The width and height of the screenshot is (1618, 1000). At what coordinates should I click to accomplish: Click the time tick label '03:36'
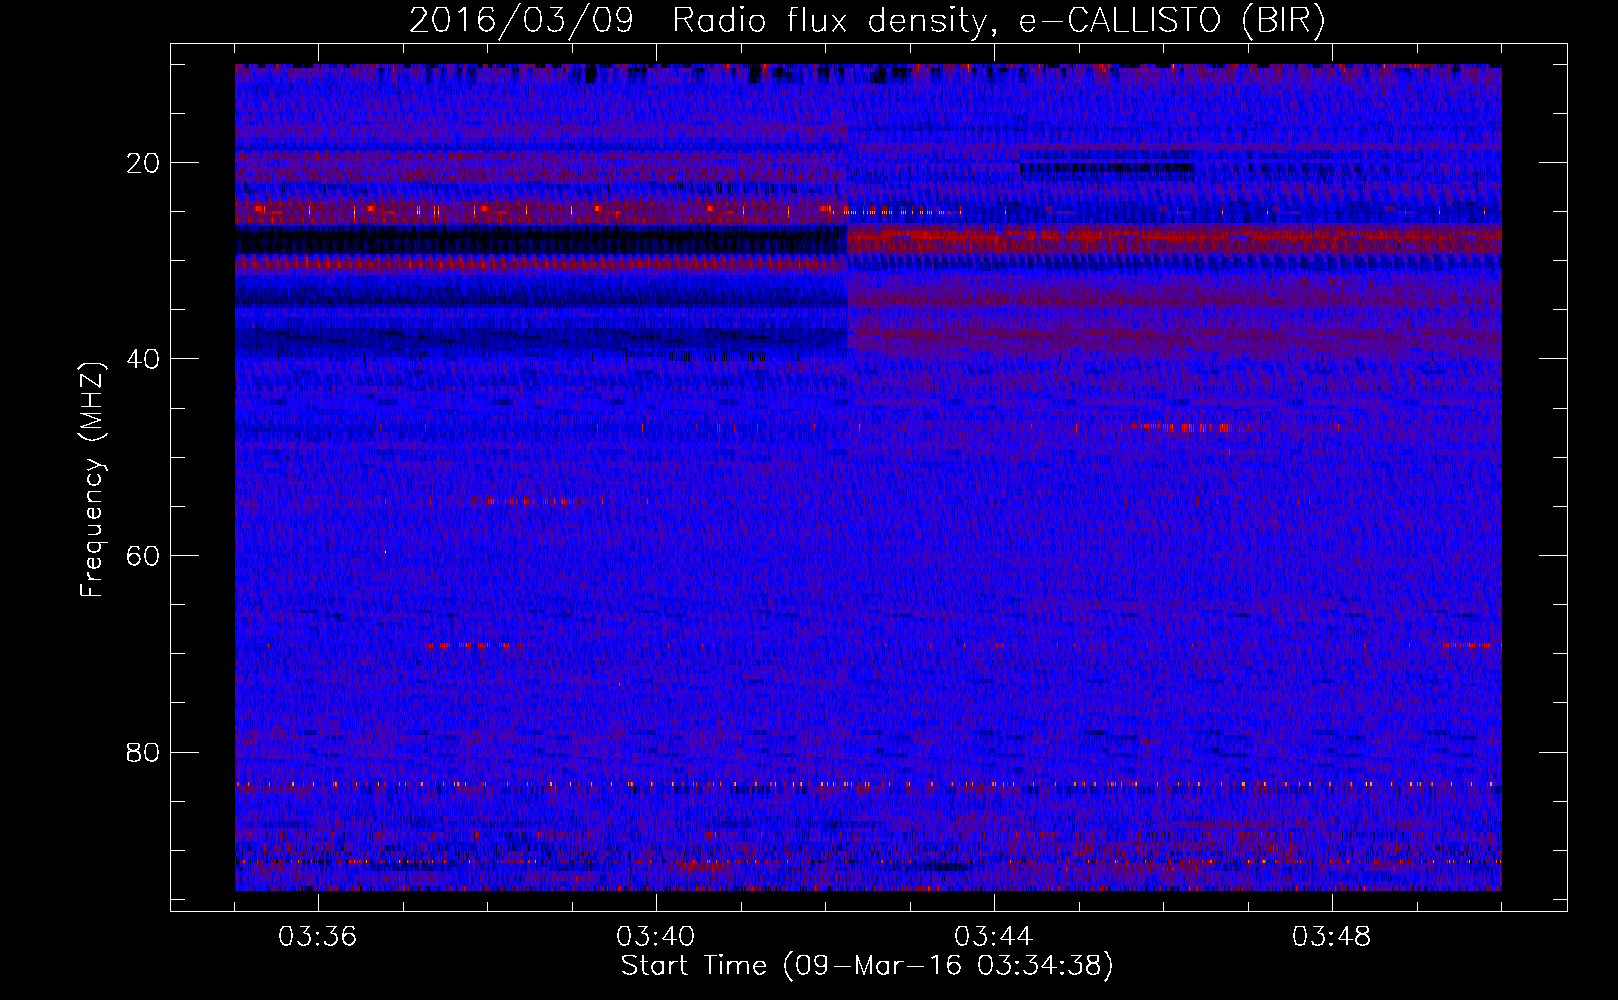[318, 937]
